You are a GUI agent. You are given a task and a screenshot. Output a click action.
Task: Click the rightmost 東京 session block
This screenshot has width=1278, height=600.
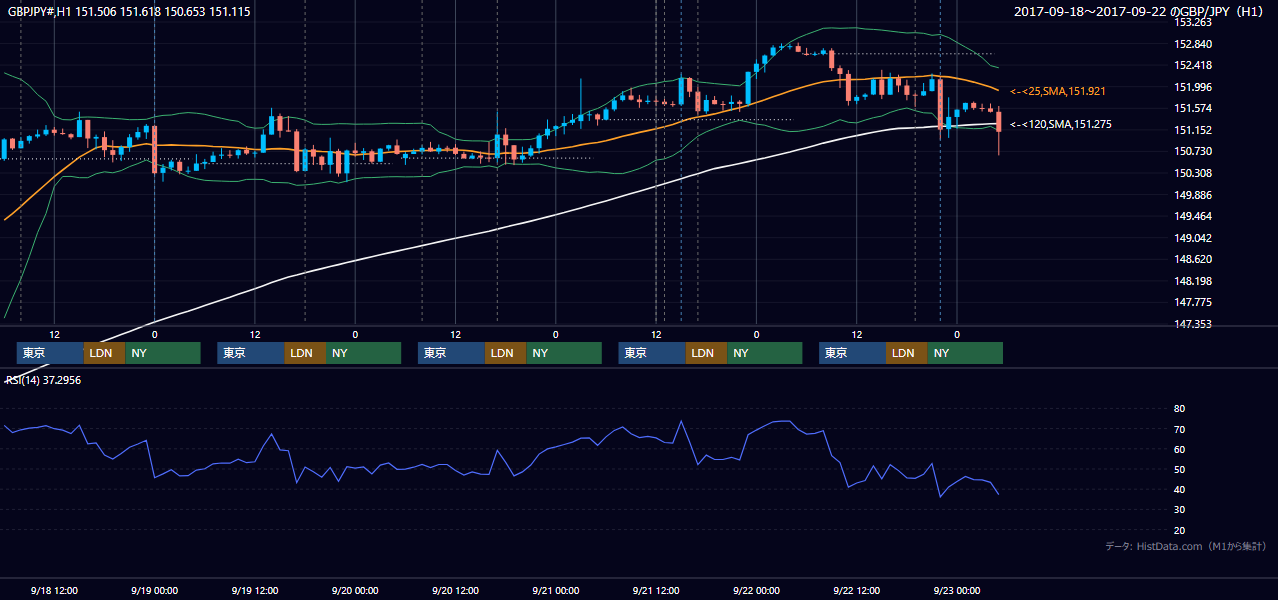click(x=852, y=353)
